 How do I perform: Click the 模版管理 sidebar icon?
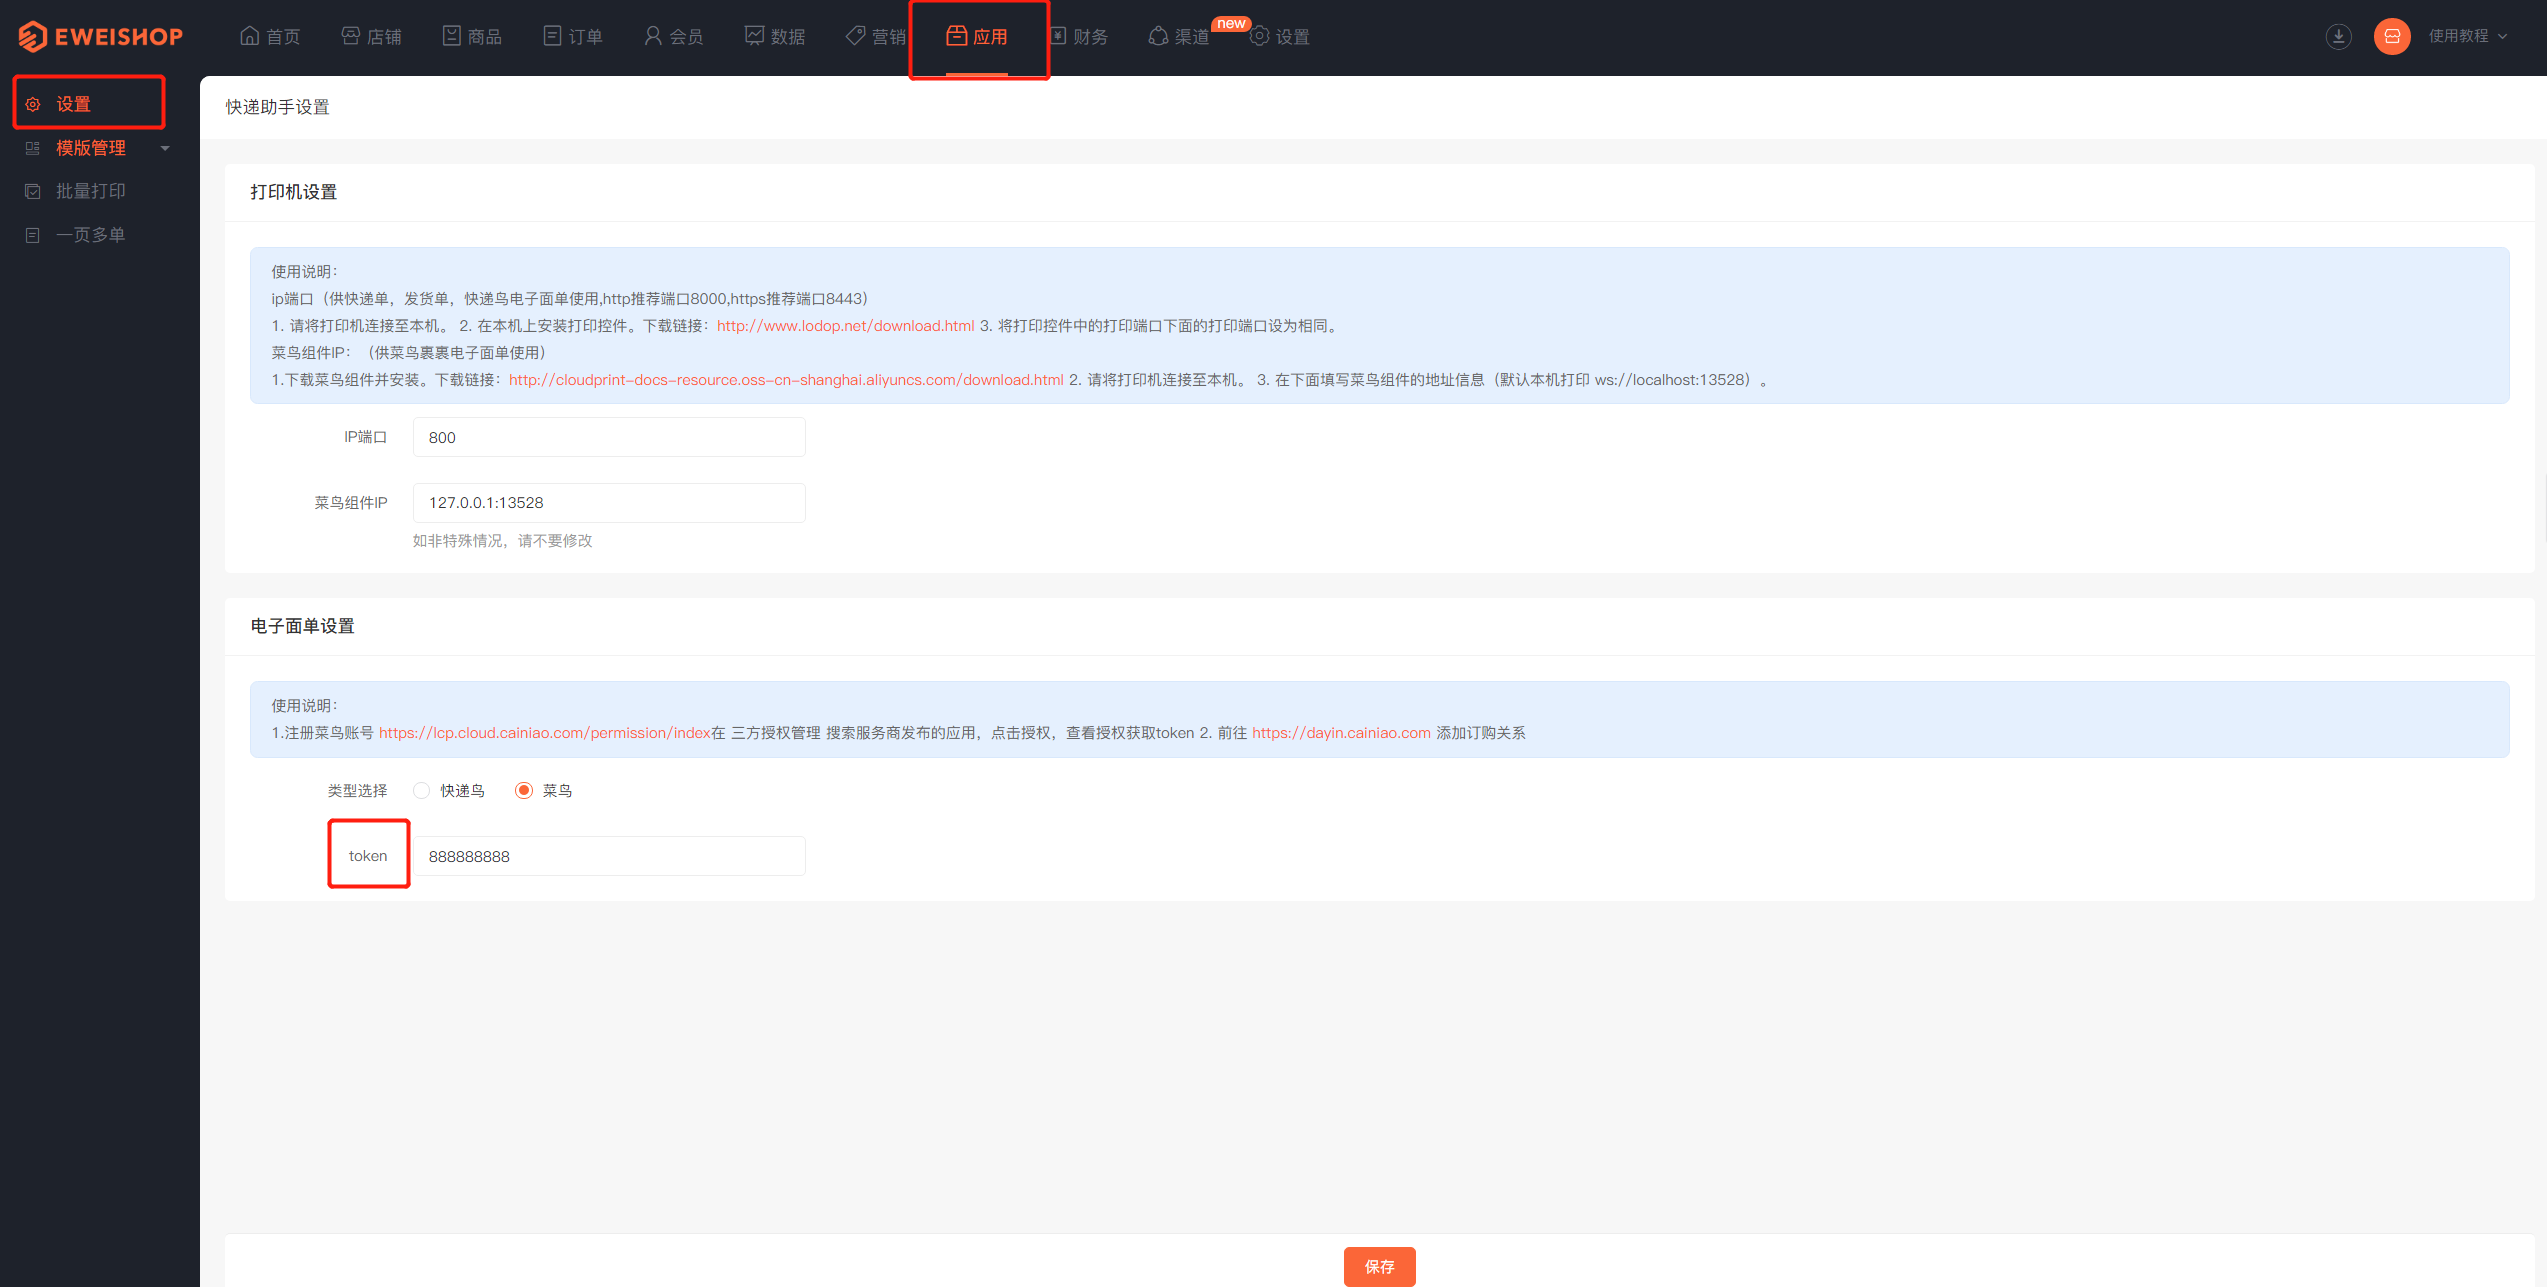coord(33,148)
